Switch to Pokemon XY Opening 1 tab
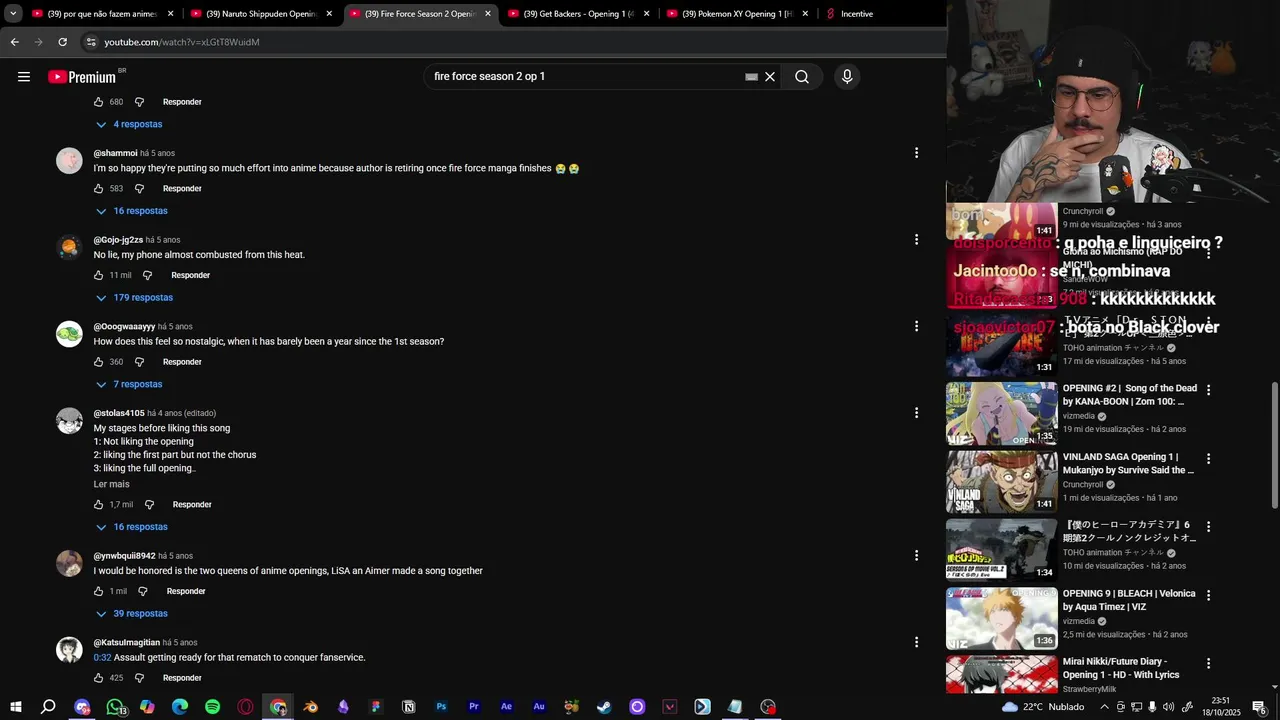This screenshot has width=1280, height=720. tap(738, 14)
